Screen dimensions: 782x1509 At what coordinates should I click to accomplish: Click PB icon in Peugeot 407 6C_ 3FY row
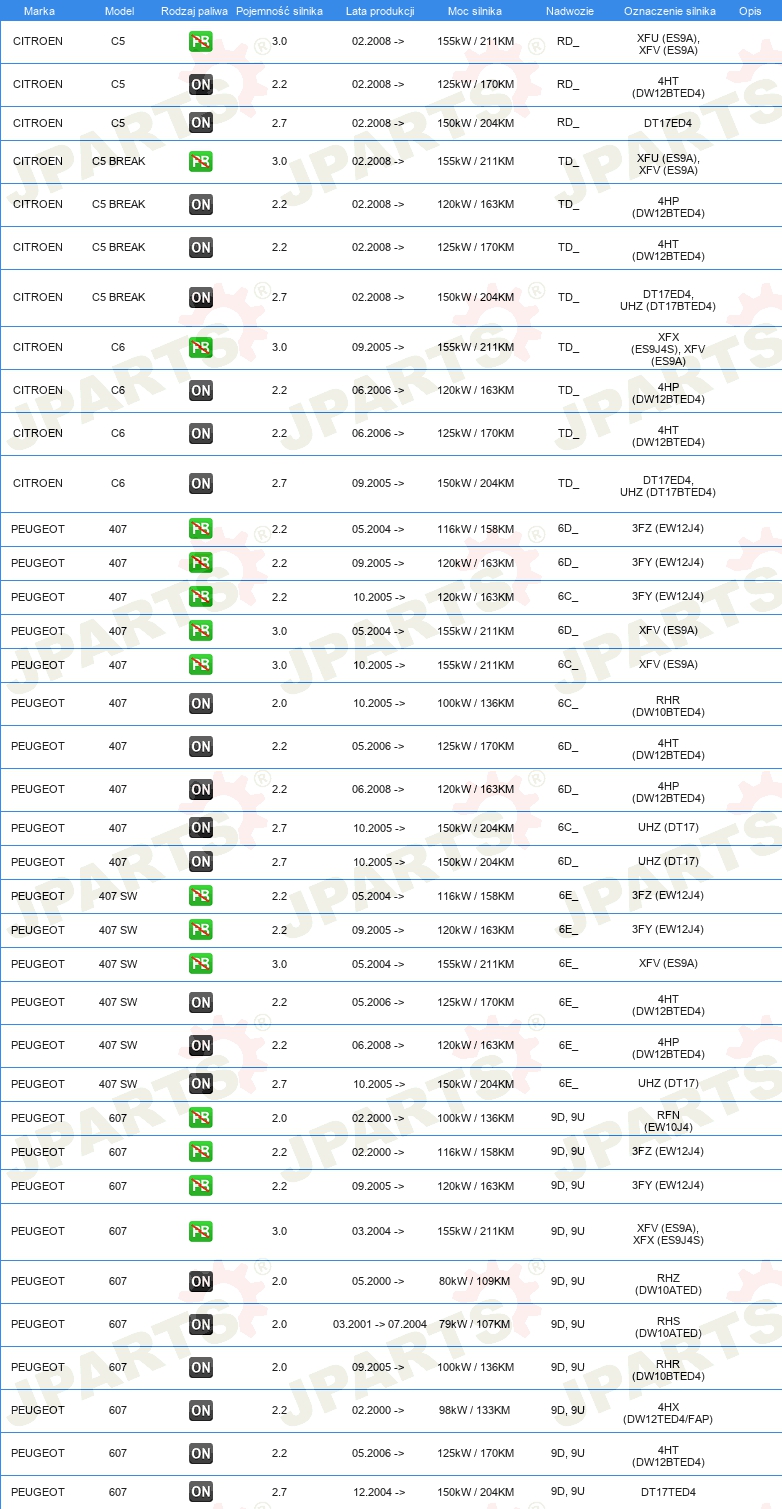(201, 596)
